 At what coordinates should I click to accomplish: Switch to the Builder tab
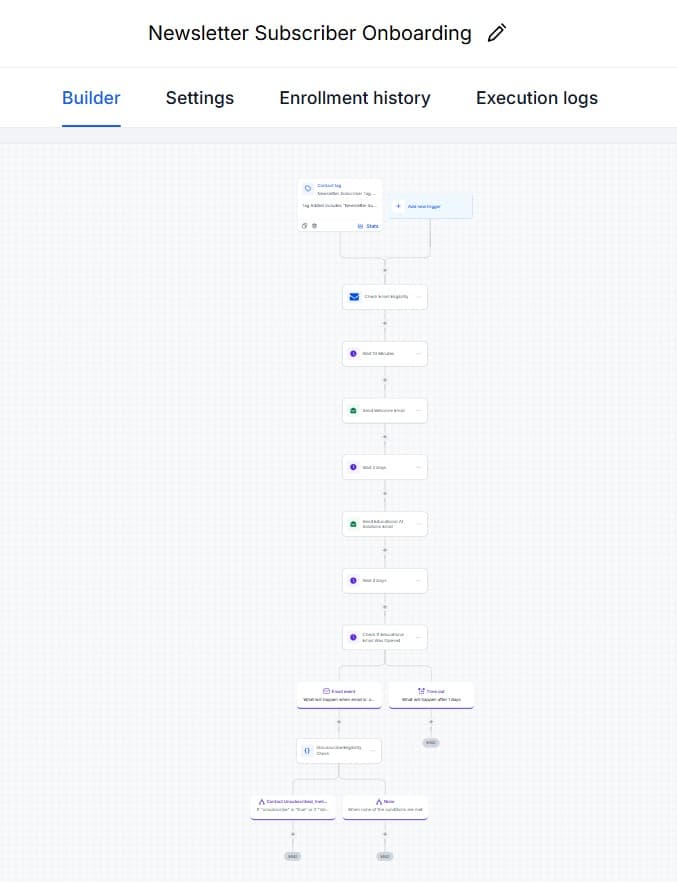click(x=91, y=98)
